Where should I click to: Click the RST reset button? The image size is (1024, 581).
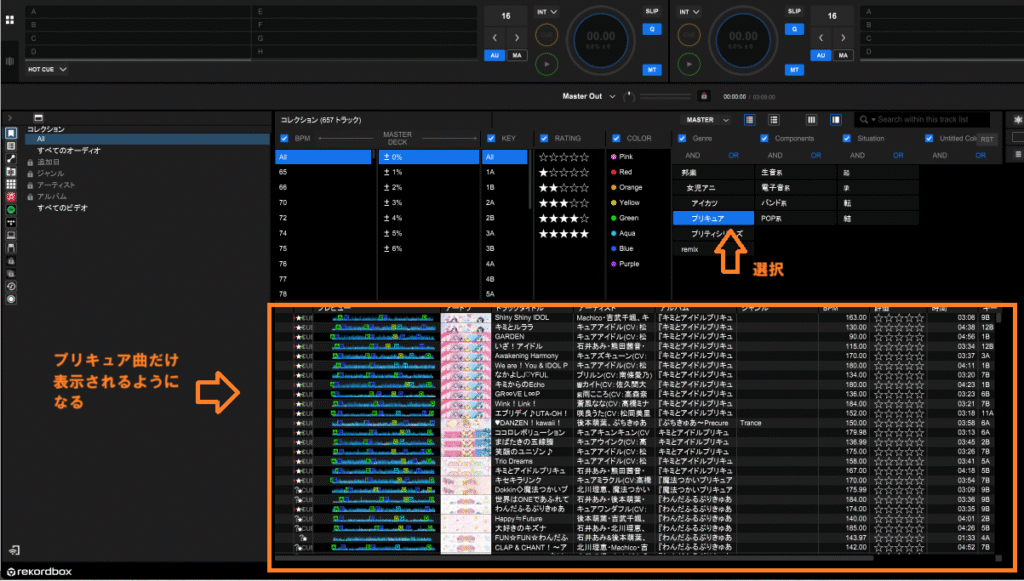(987, 140)
